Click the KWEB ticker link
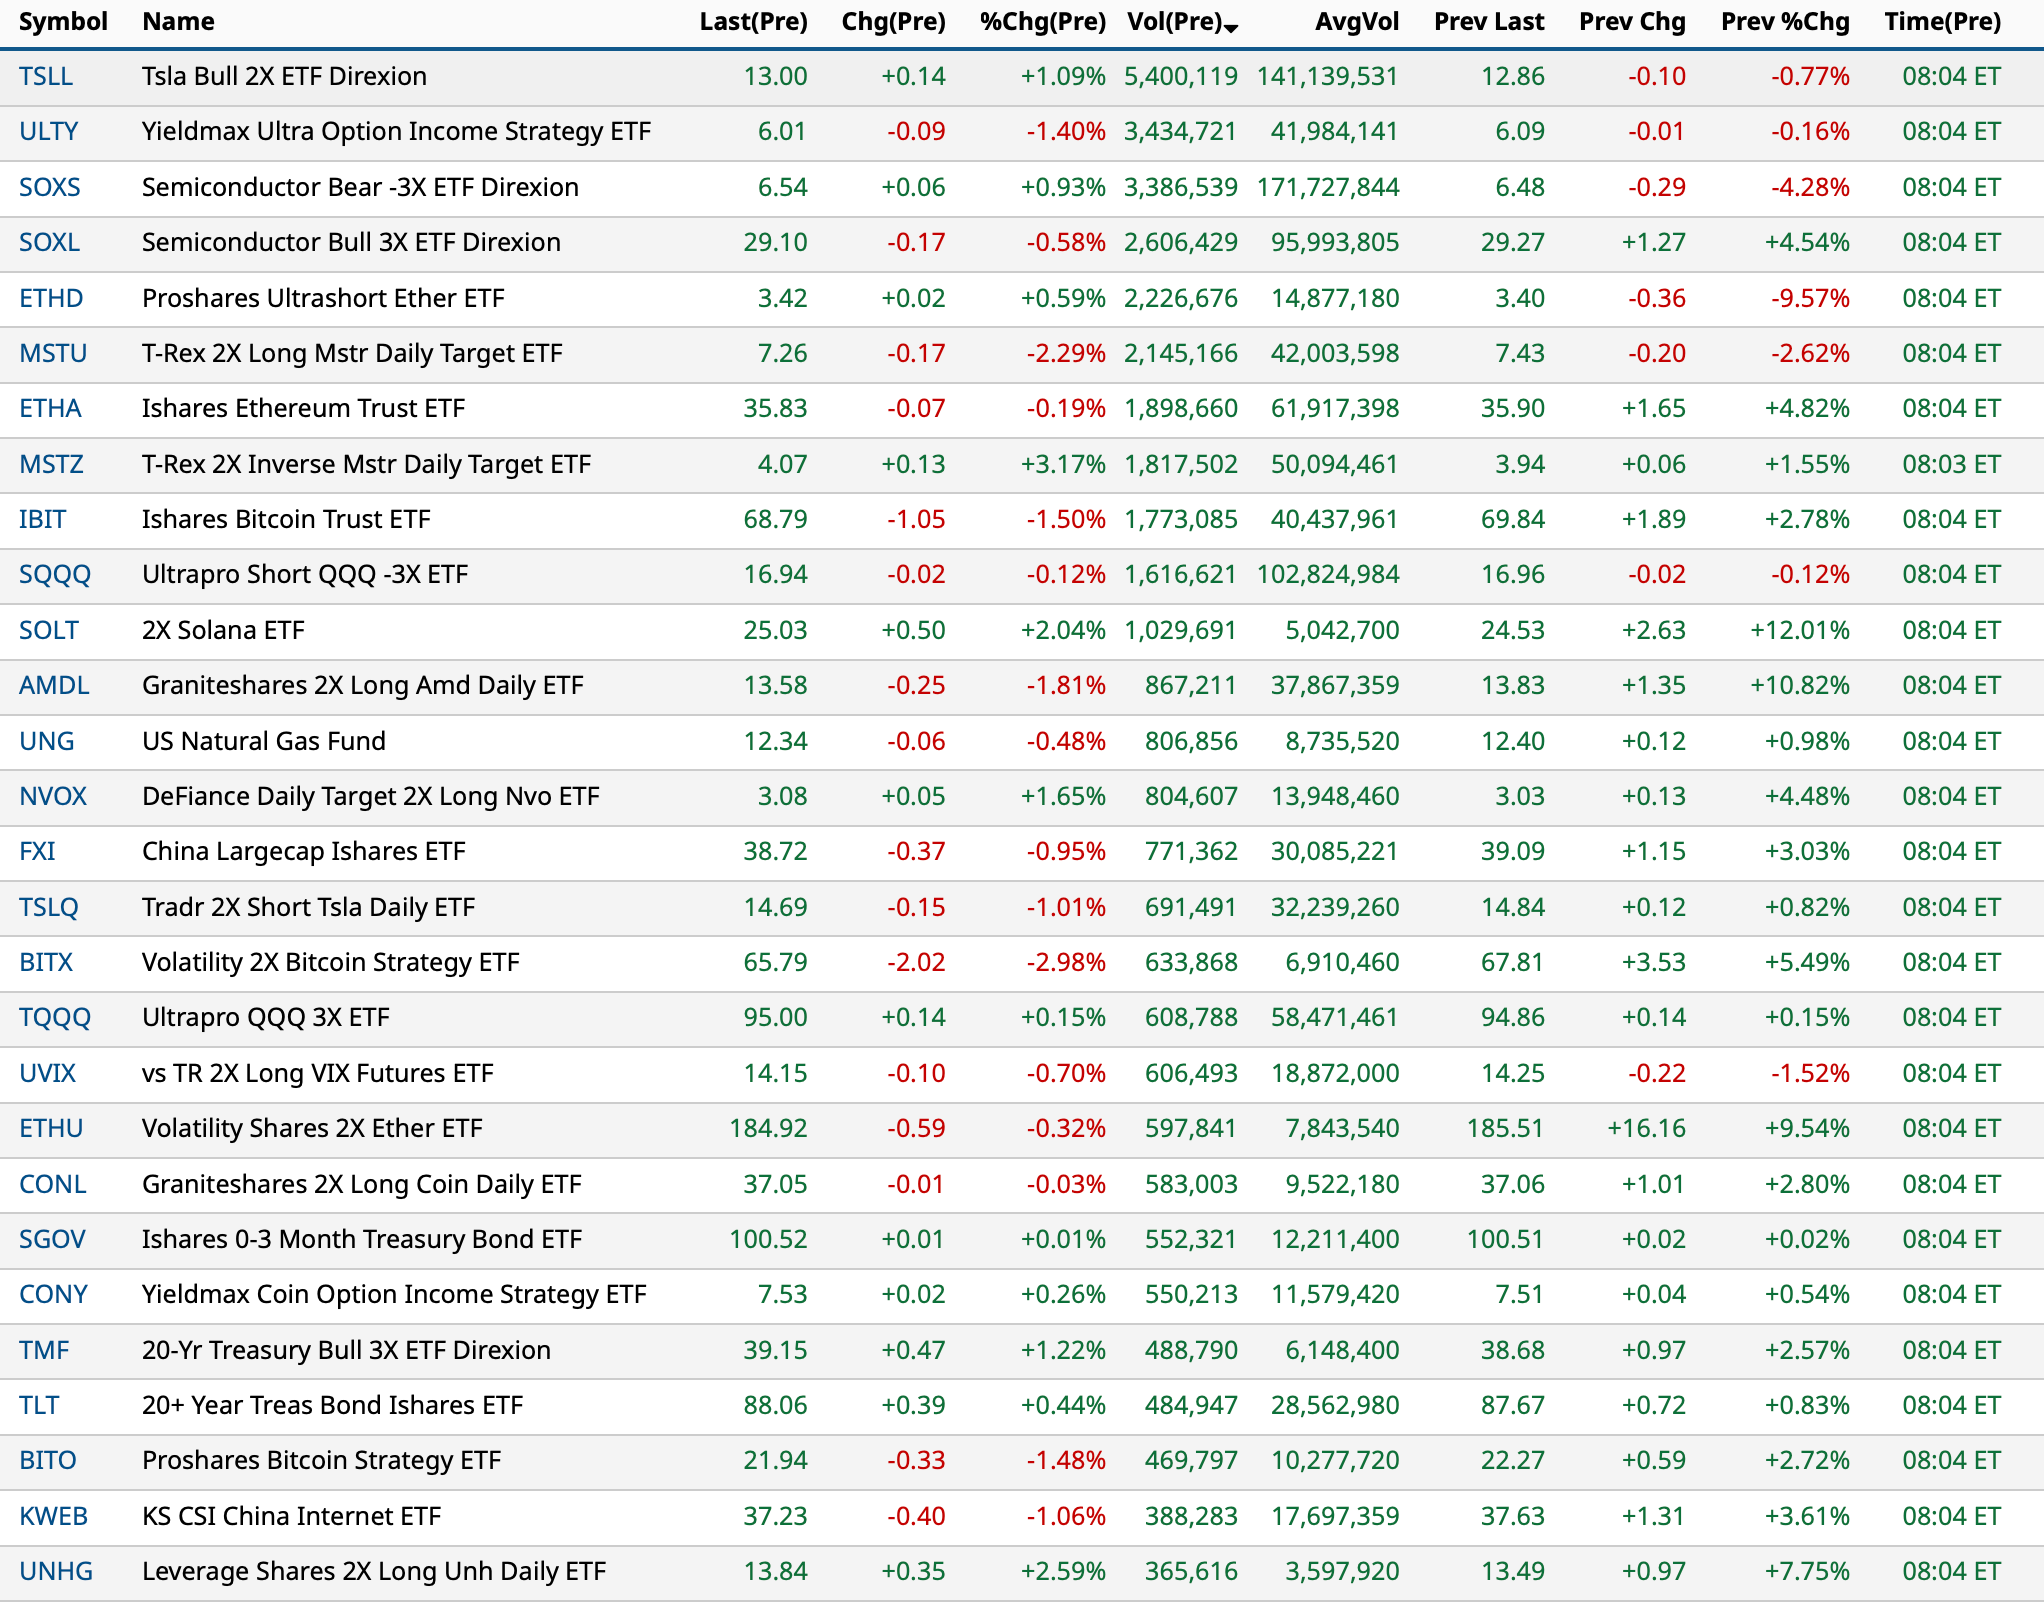The image size is (2044, 1606). tap(54, 1516)
